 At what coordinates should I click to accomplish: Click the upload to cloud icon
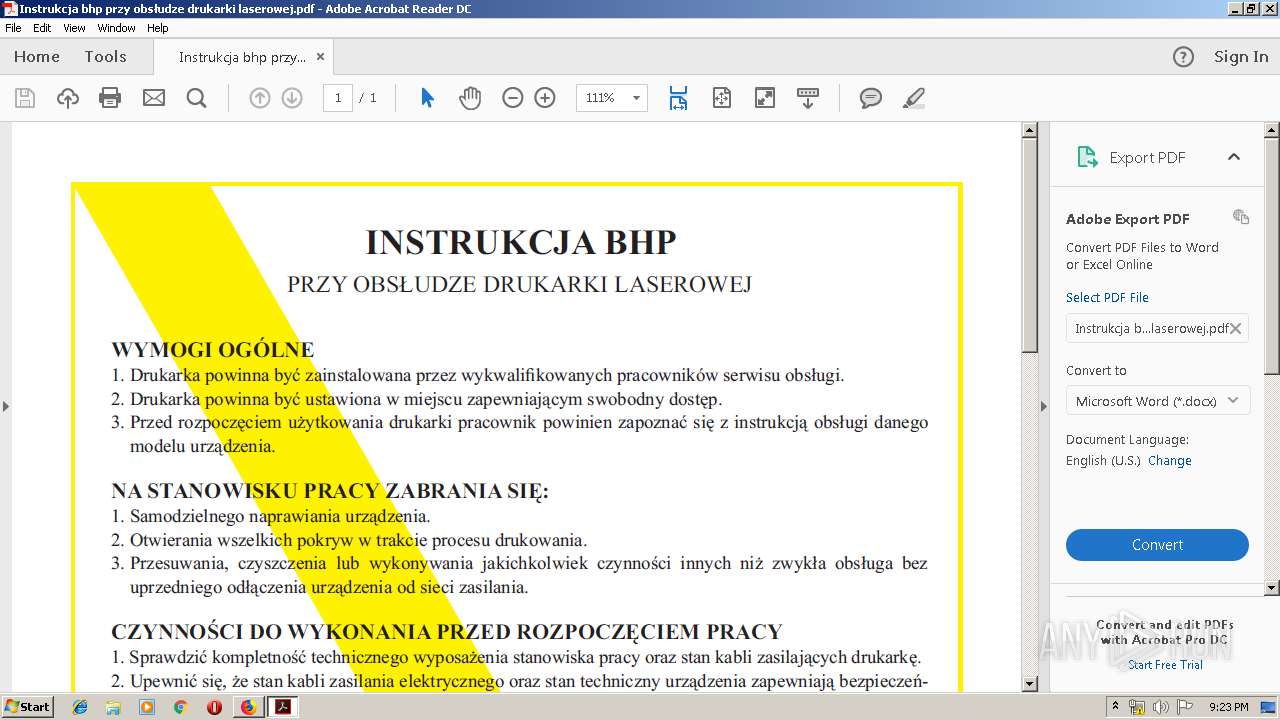(x=68, y=98)
